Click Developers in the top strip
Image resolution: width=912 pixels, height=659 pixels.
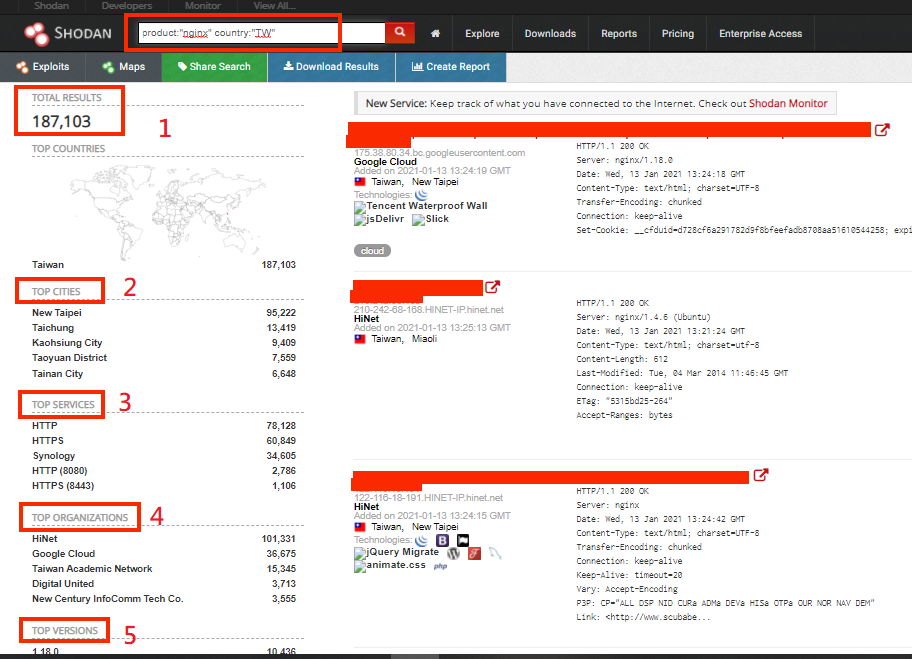[x=127, y=6]
